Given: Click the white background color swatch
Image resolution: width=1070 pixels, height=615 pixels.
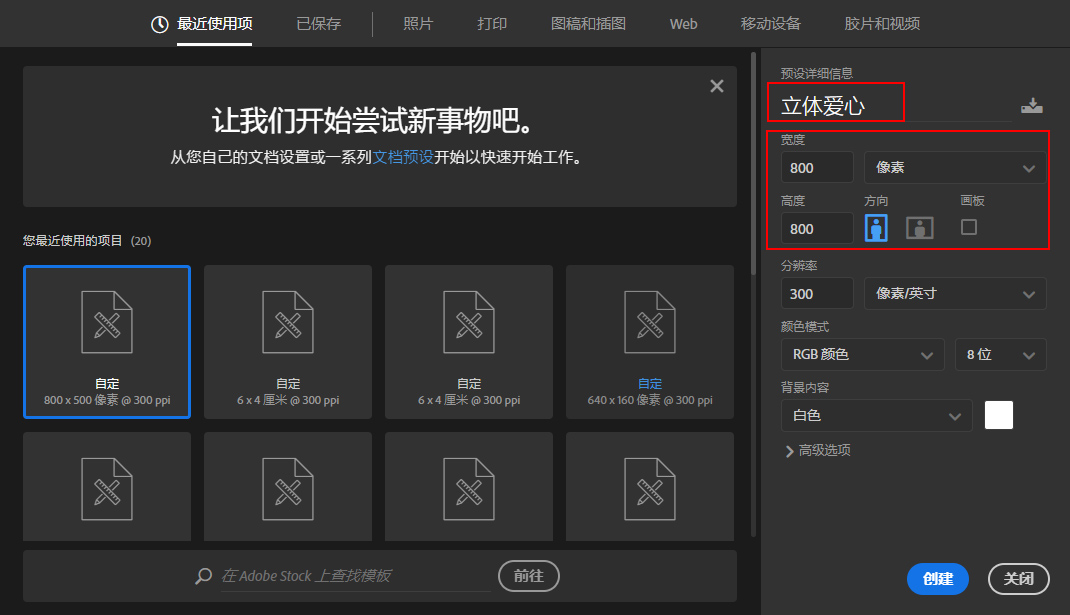Looking at the screenshot, I should coord(998,415).
